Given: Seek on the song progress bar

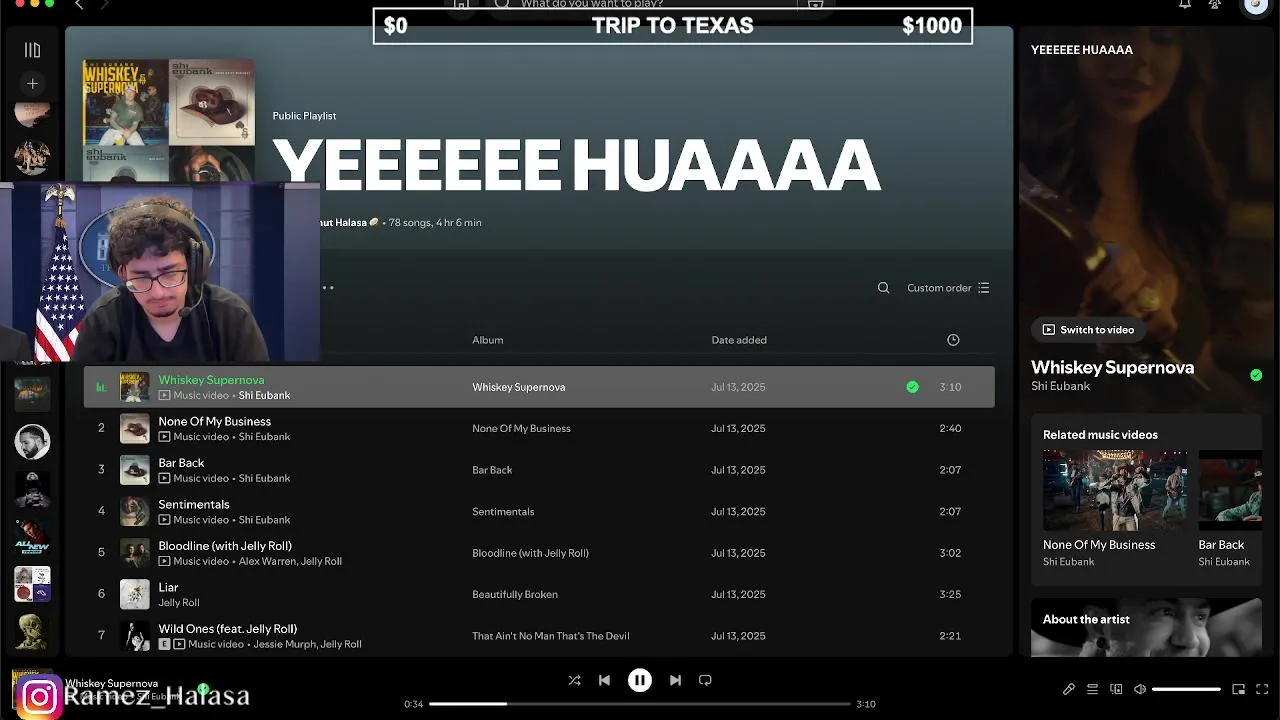Looking at the screenshot, I should [x=640, y=704].
